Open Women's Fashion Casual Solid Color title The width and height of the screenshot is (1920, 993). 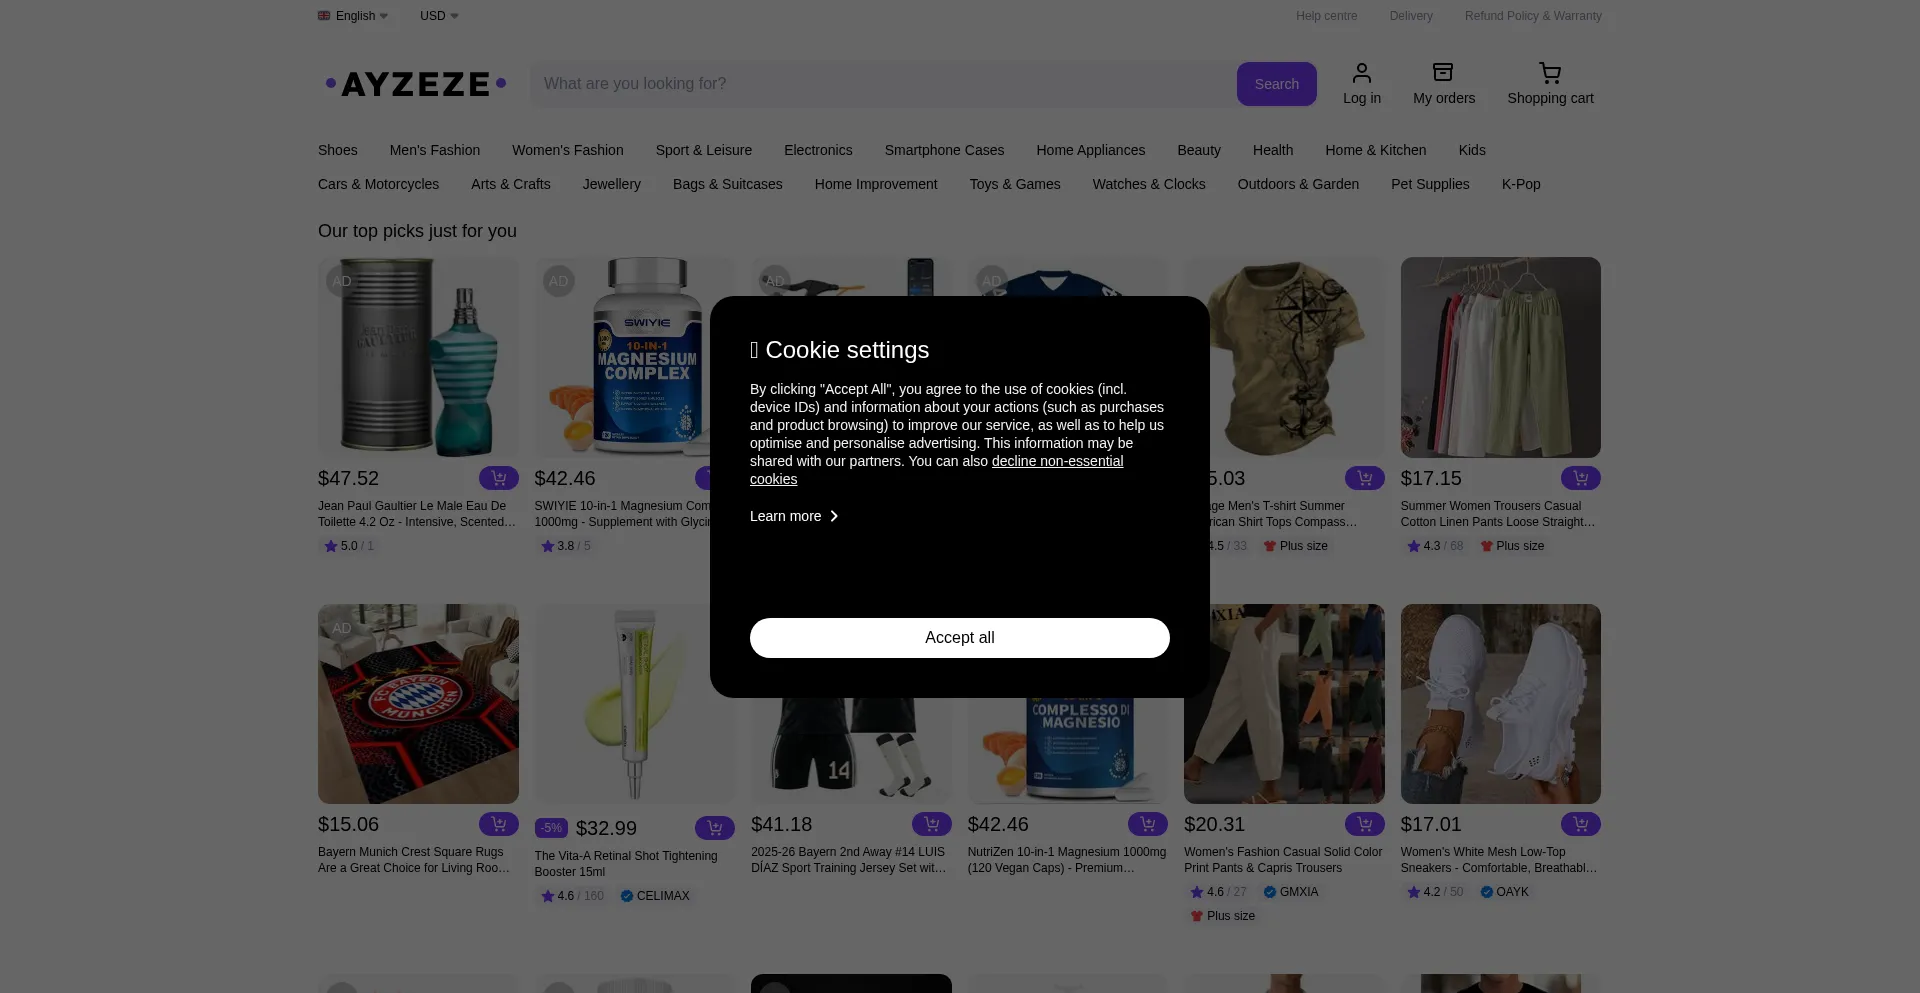[1283, 860]
